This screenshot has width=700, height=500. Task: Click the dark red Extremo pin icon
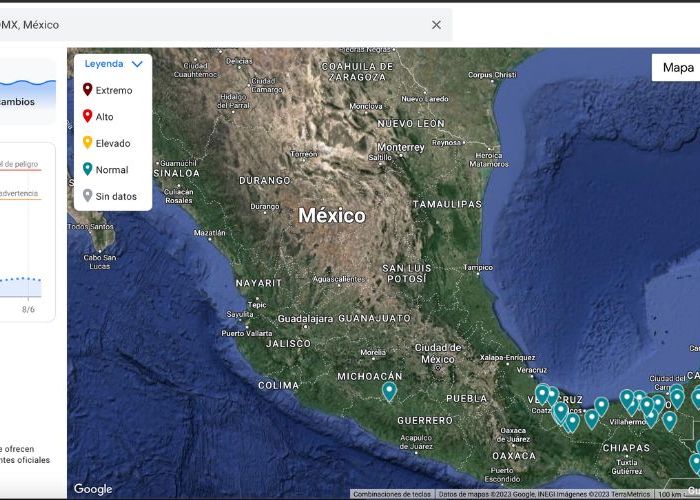click(x=88, y=89)
